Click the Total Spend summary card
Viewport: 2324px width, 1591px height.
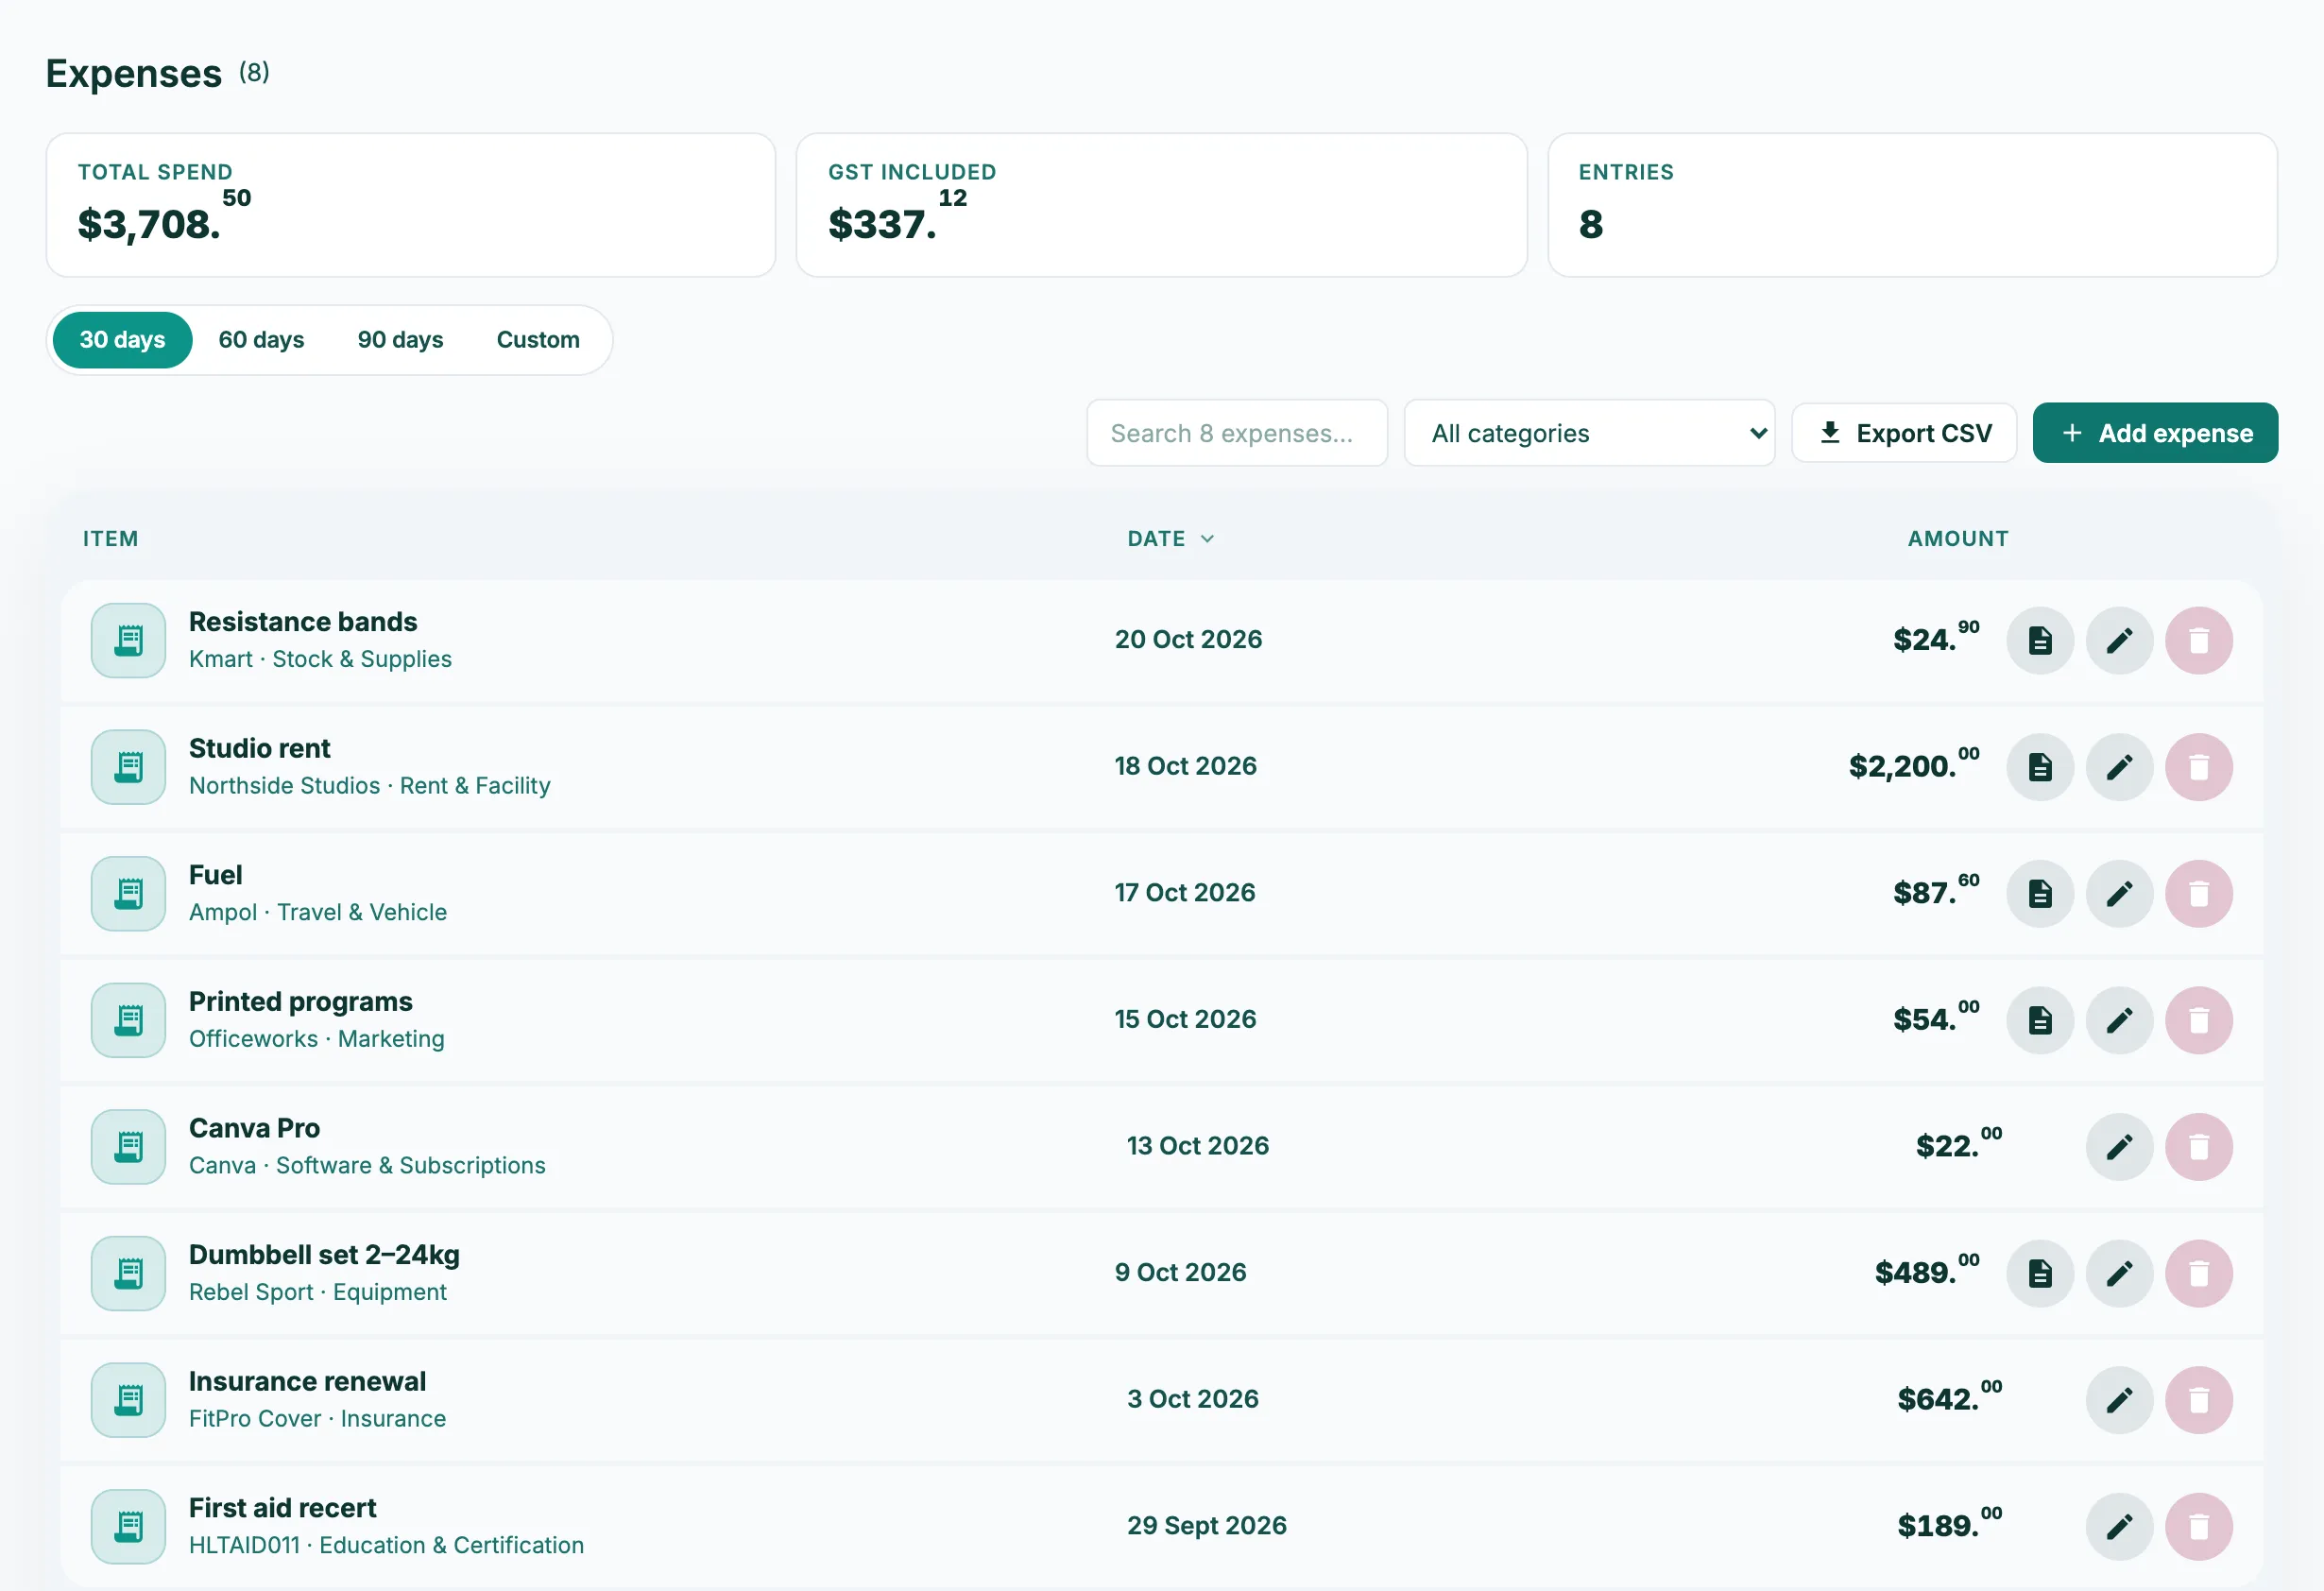pyautogui.click(x=411, y=205)
